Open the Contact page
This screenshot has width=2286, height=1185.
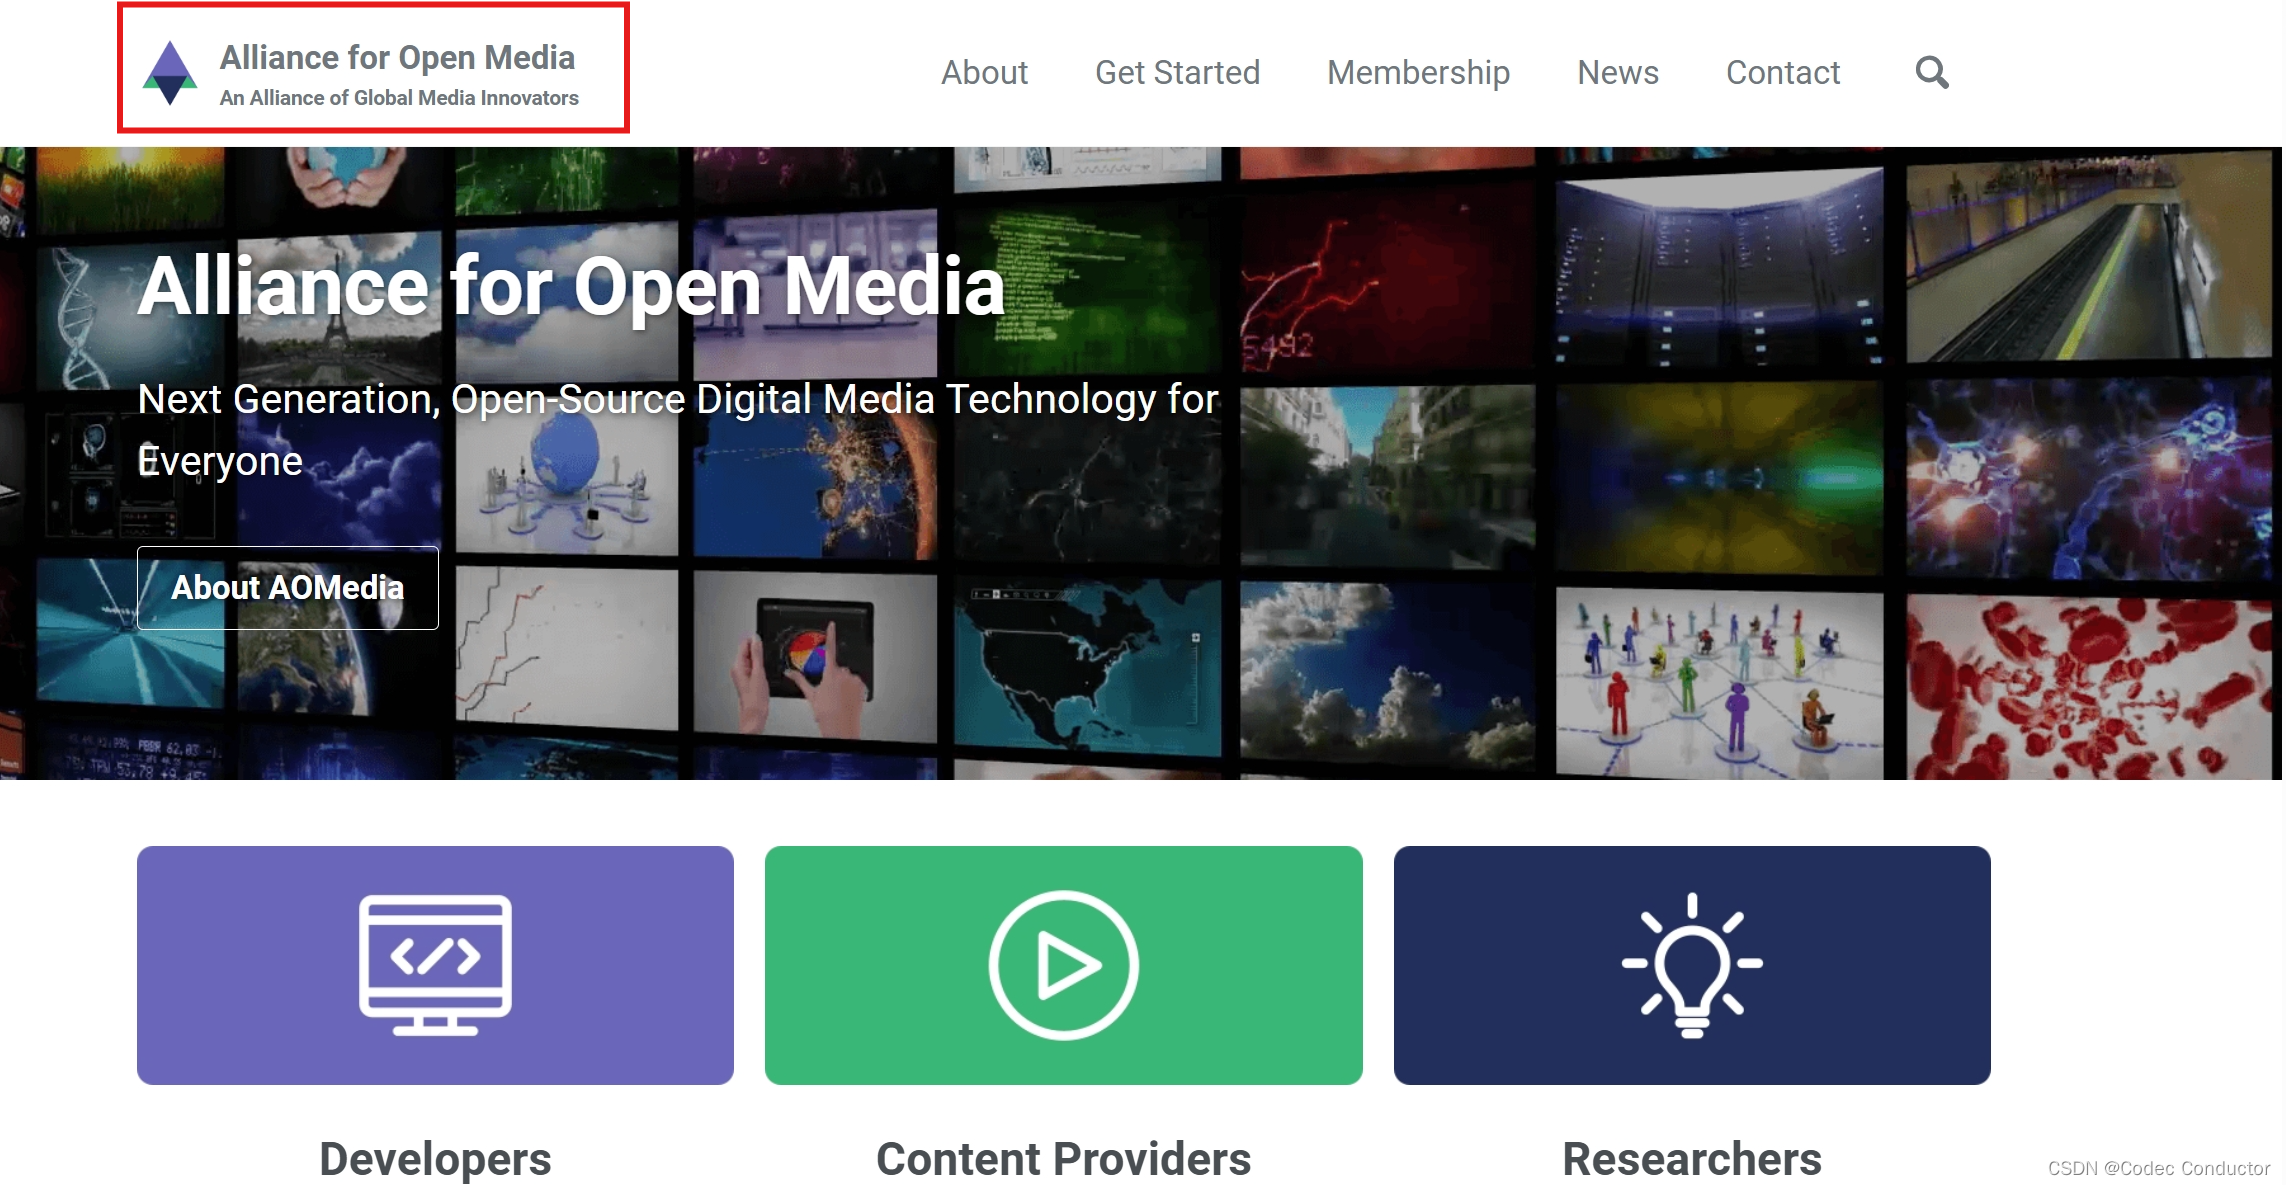pyautogui.click(x=1782, y=72)
